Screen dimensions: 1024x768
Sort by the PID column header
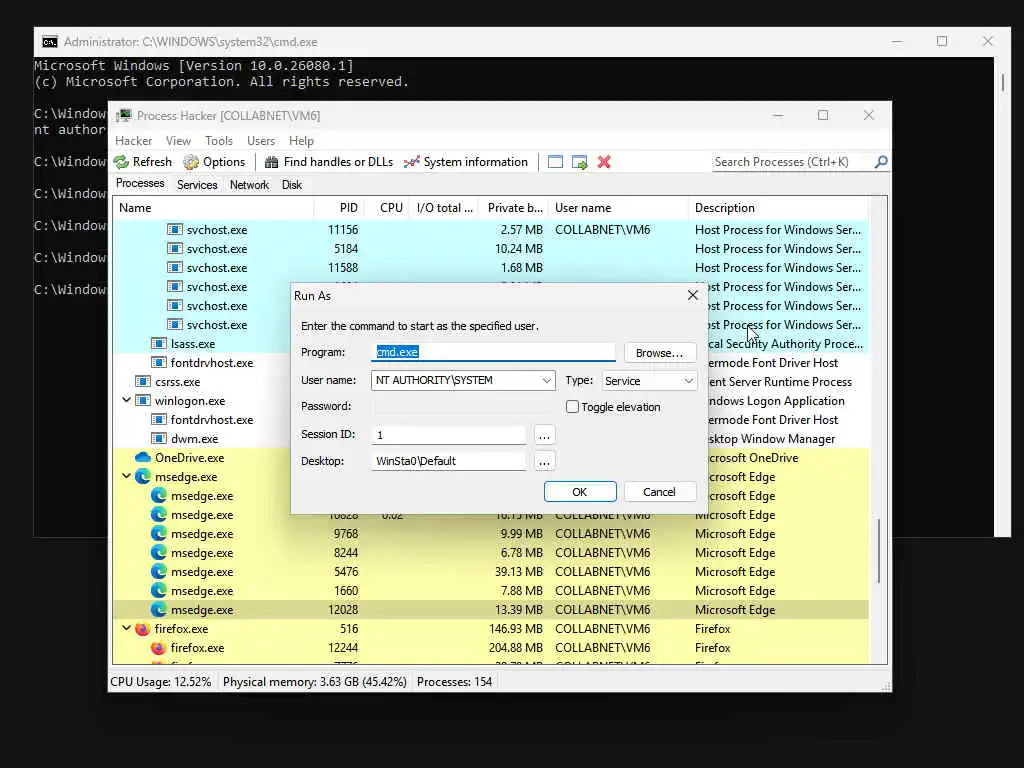click(339, 208)
